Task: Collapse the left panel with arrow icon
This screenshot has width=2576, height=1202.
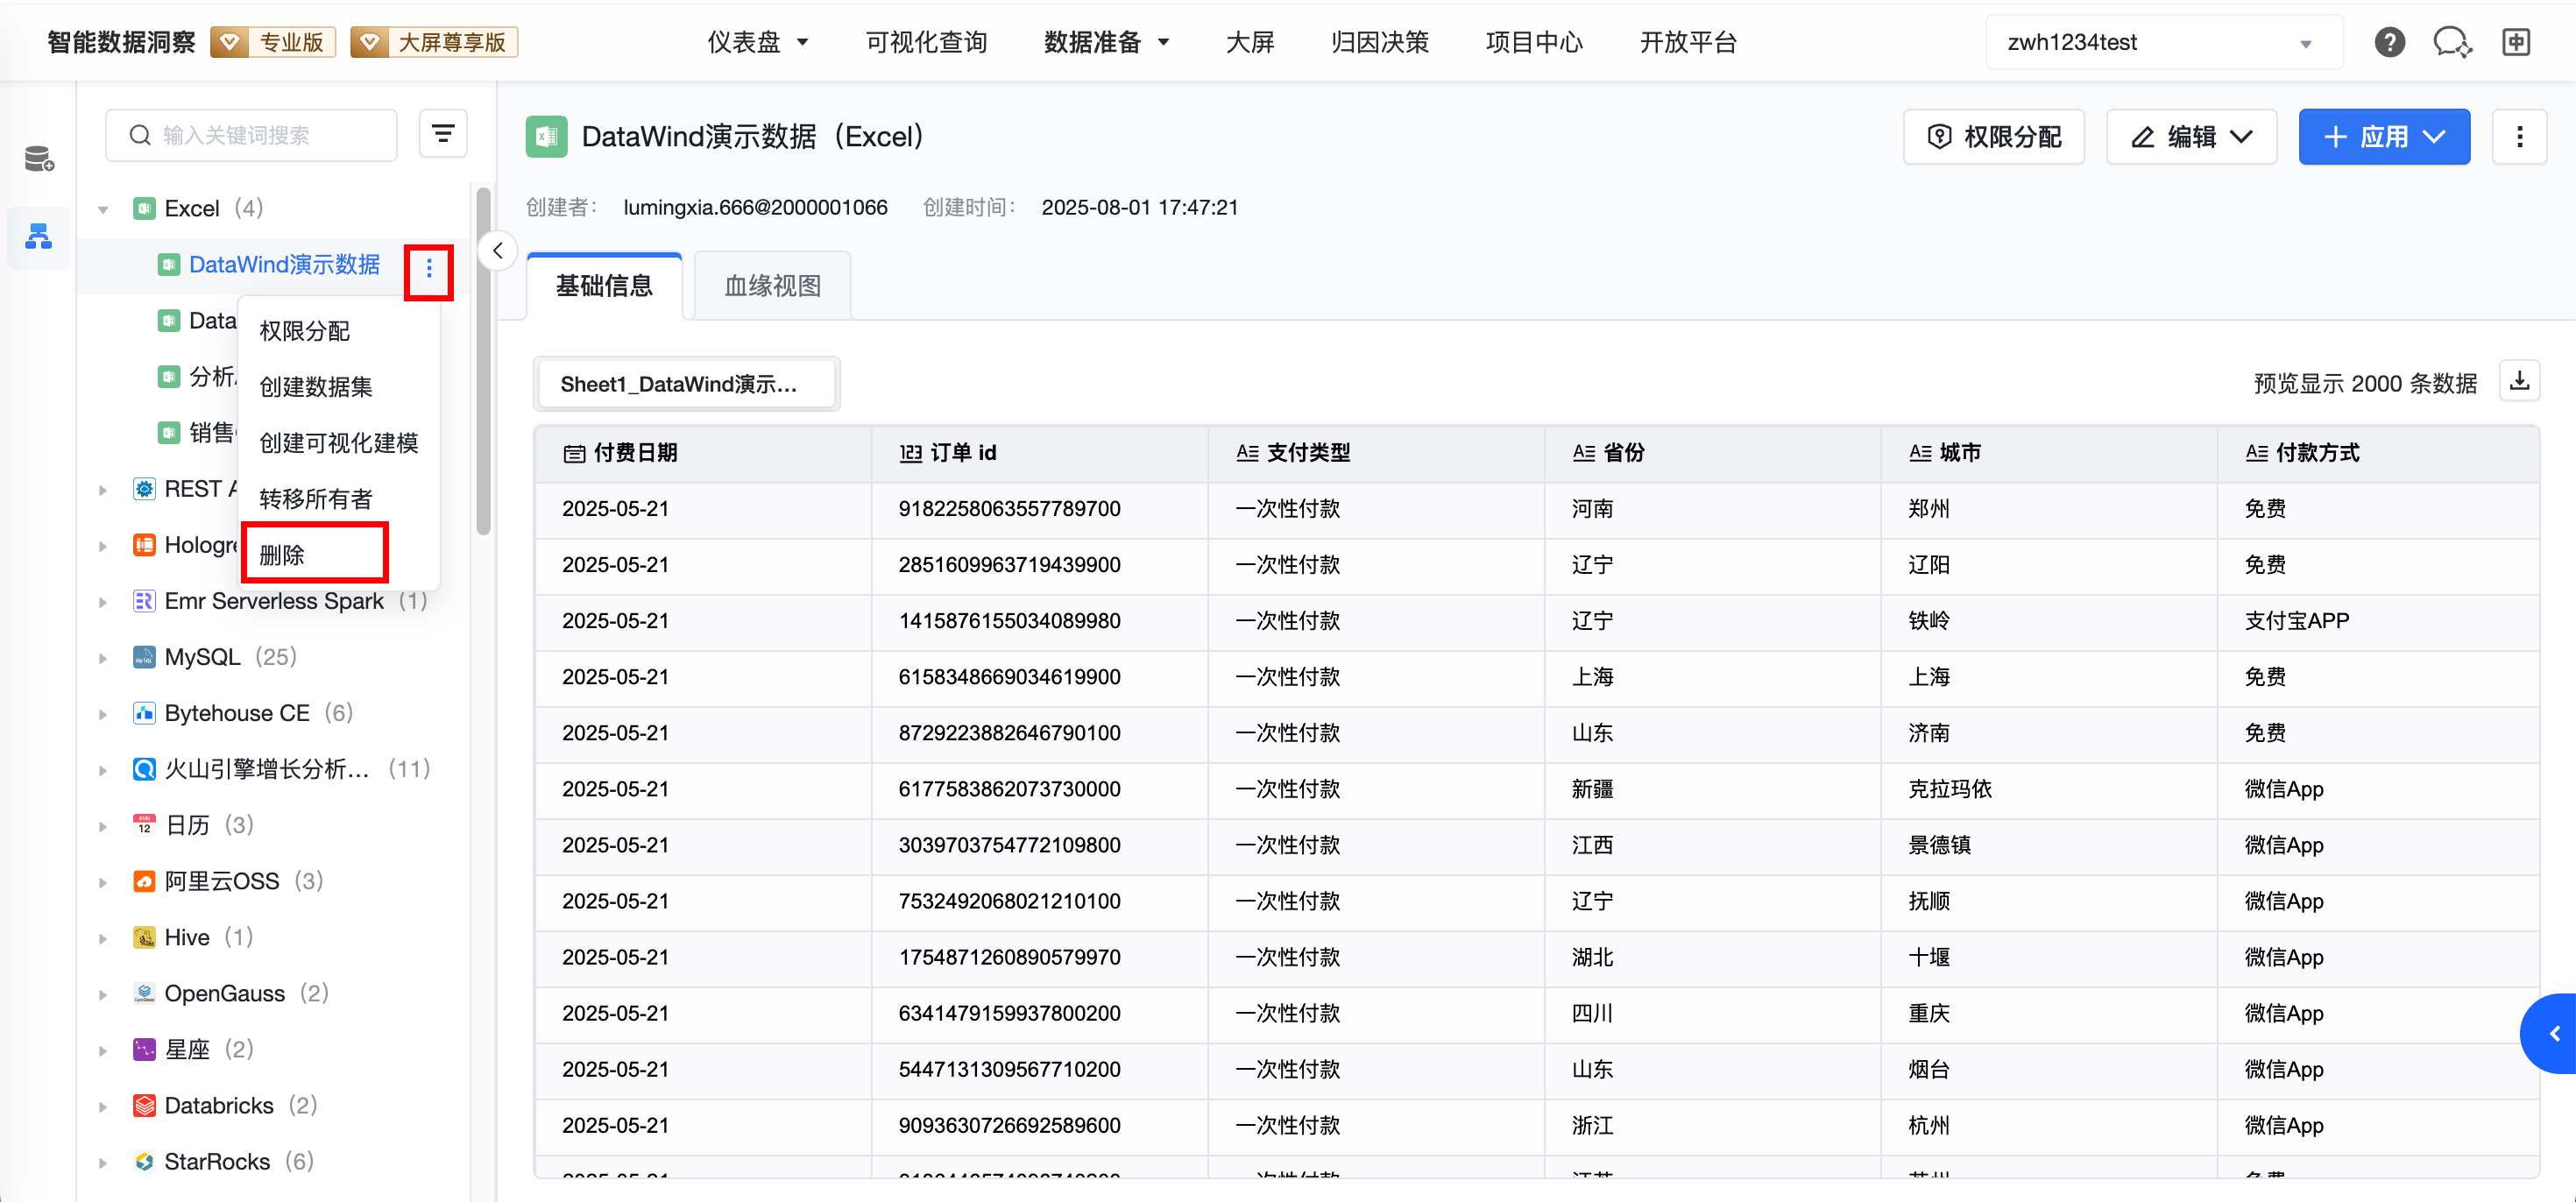Action: coord(498,251)
